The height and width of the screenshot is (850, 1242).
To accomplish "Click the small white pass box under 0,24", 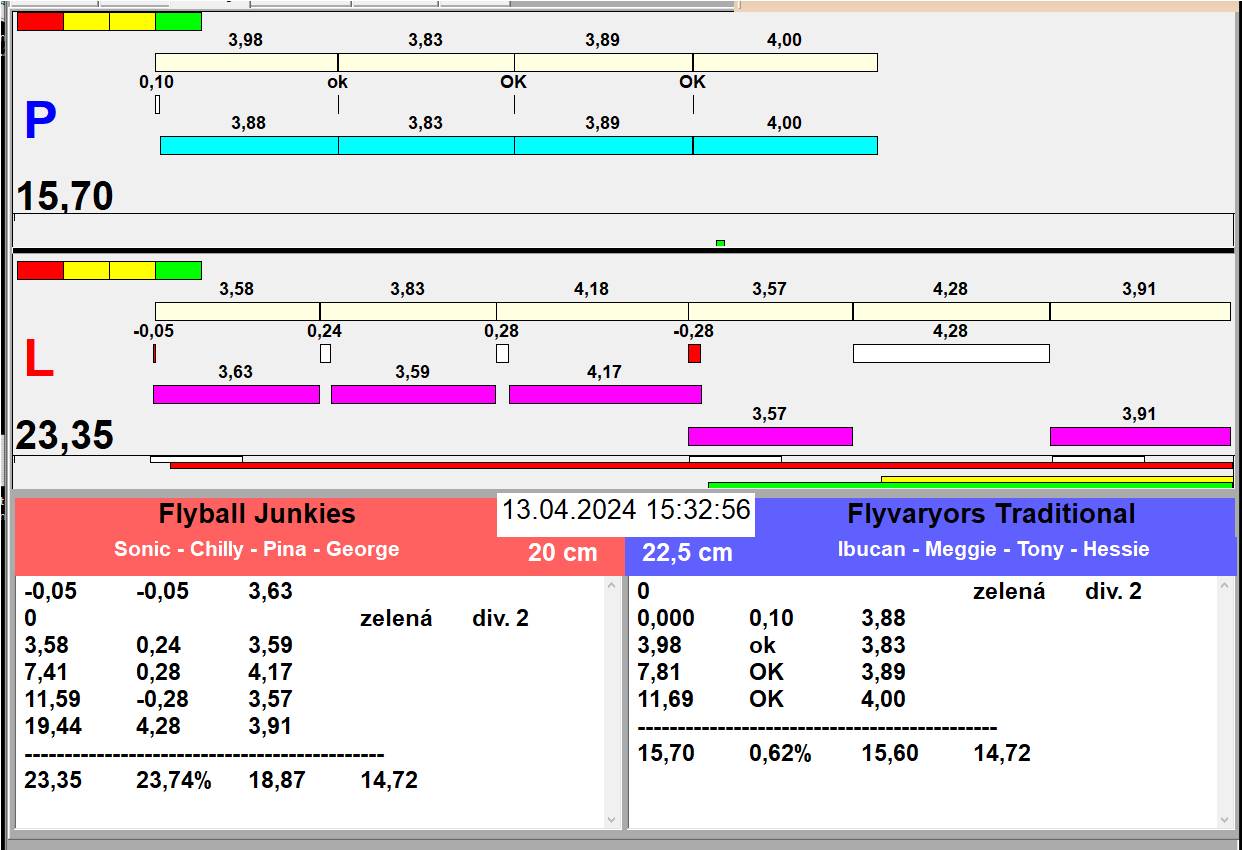I will (x=325, y=353).
